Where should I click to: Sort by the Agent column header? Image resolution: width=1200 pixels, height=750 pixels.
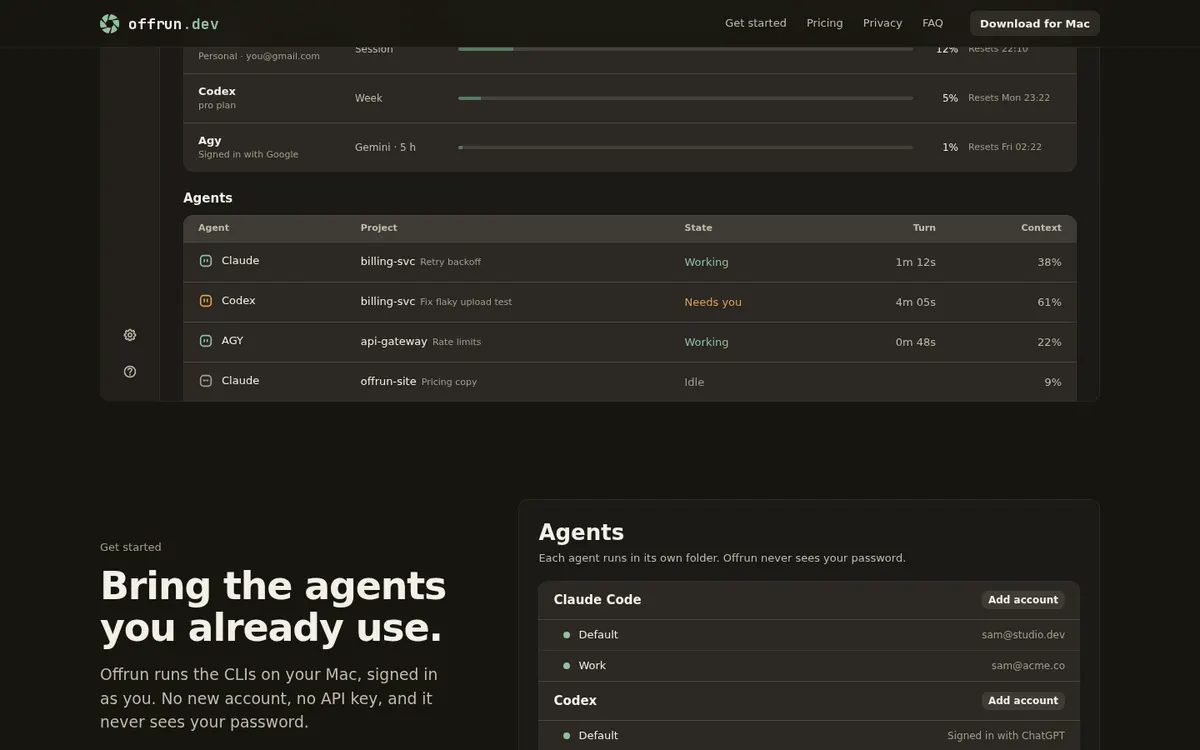[x=214, y=228]
